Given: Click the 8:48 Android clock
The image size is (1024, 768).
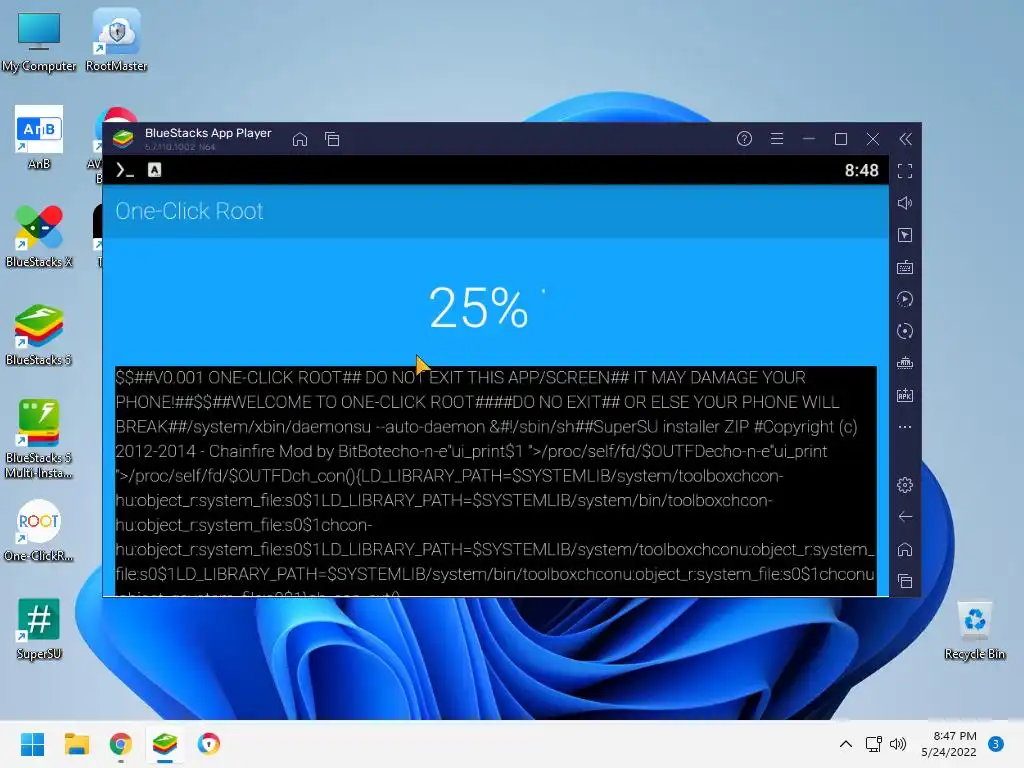Looking at the screenshot, I should tap(861, 170).
